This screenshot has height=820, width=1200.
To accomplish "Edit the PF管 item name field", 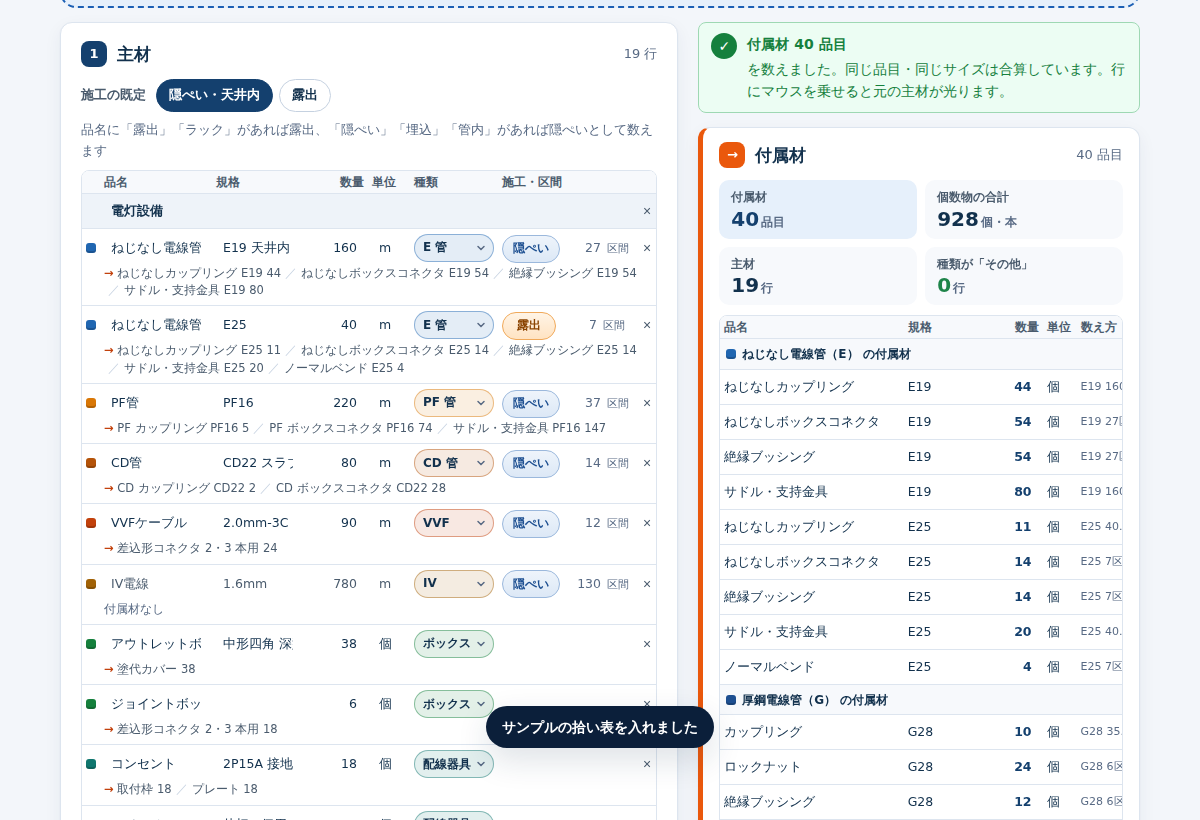I will [x=156, y=403].
